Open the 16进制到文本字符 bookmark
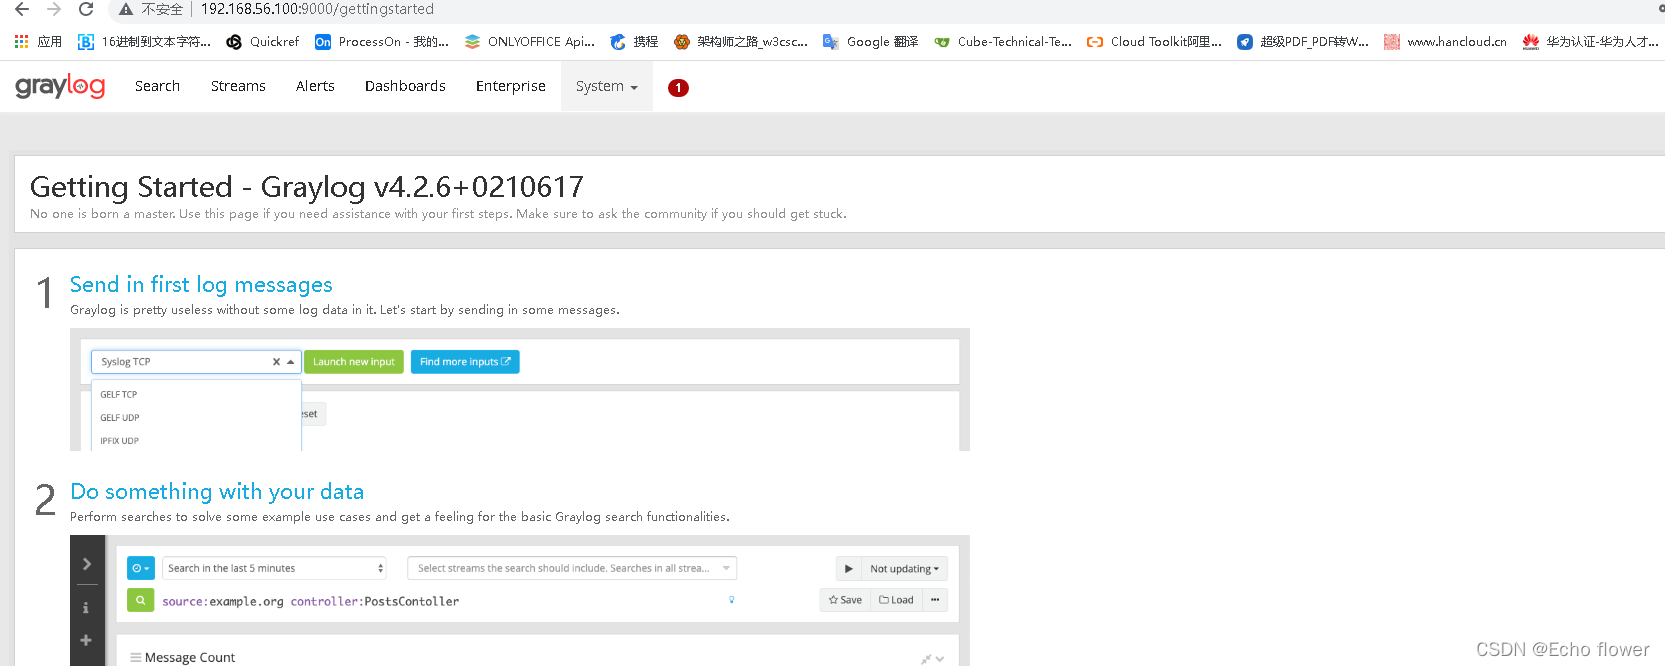The height and width of the screenshot is (666, 1665). (x=145, y=41)
